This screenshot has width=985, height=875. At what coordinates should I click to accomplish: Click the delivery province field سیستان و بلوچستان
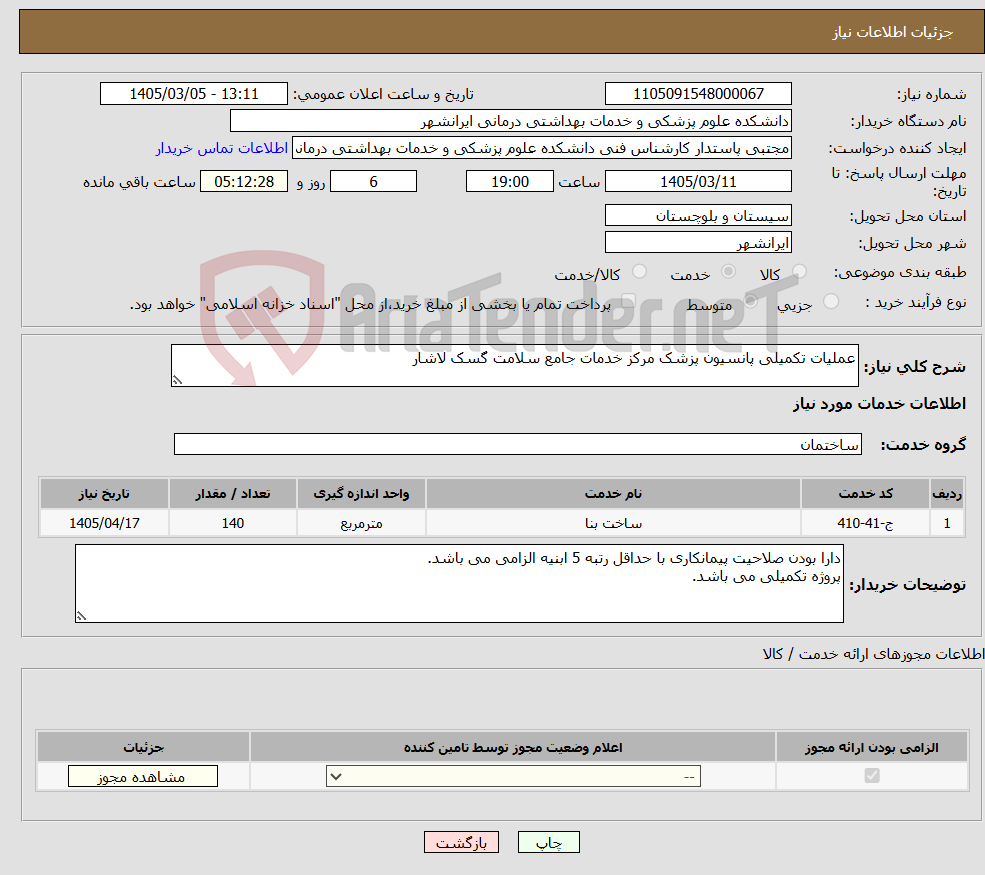(x=698, y=215)
